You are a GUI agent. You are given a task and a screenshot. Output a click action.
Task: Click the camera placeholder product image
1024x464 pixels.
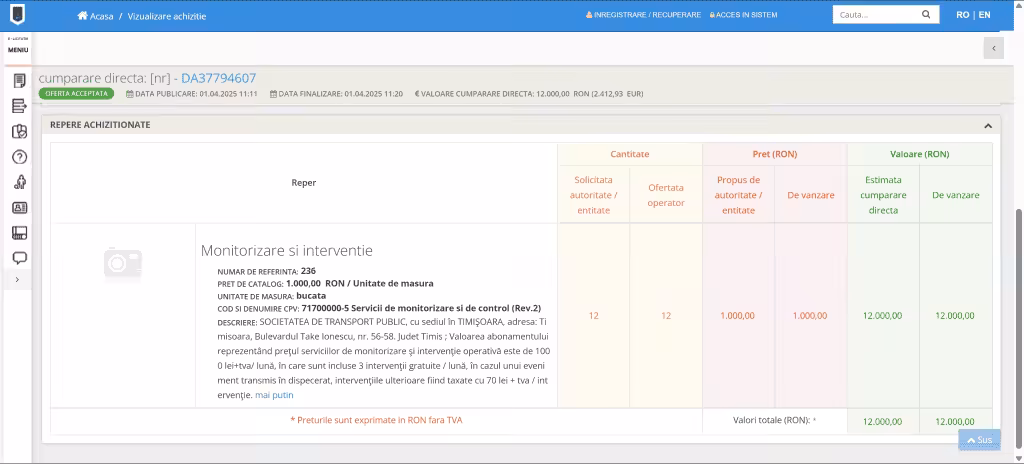(x=123, y=264)
